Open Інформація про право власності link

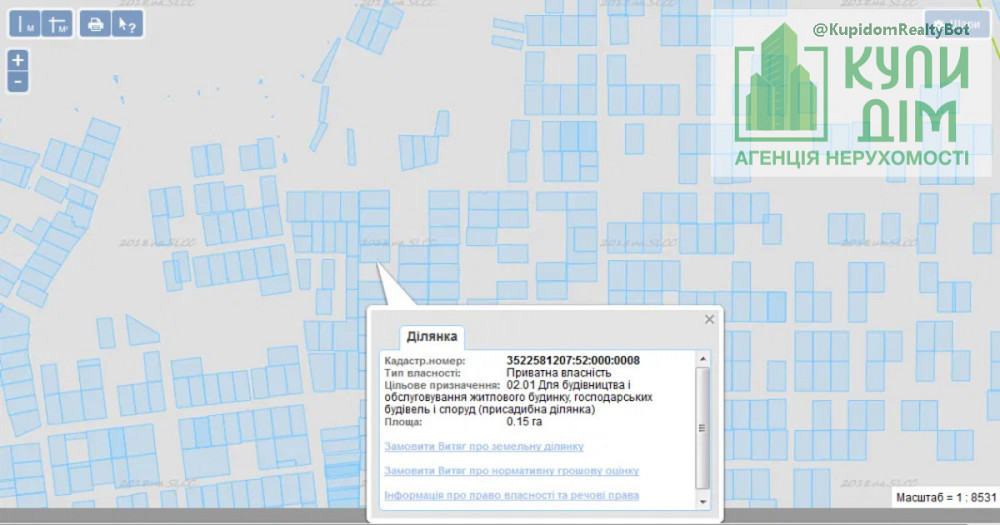coord(511,495)
